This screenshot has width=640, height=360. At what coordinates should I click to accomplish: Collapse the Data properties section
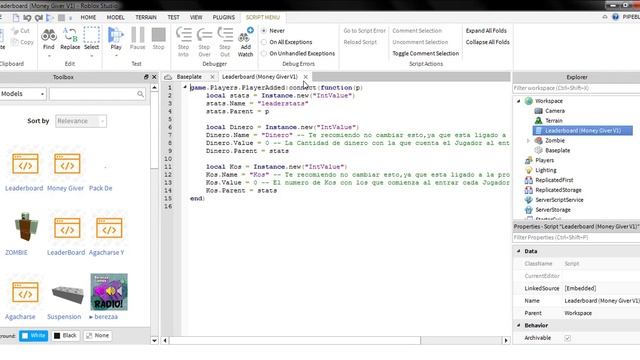pos(519,251)
